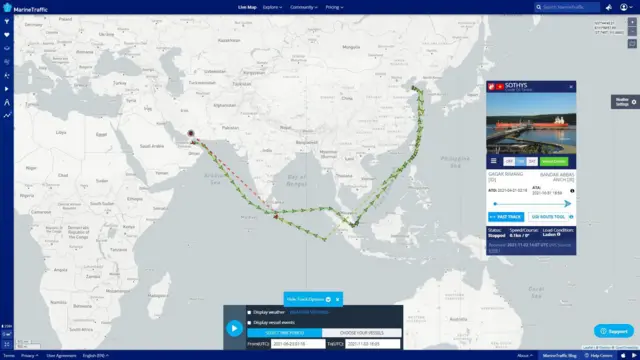Screen dimensions: 640x360
Task: Enable the Display vessel events checkbox
Action: tap(249, 322)
